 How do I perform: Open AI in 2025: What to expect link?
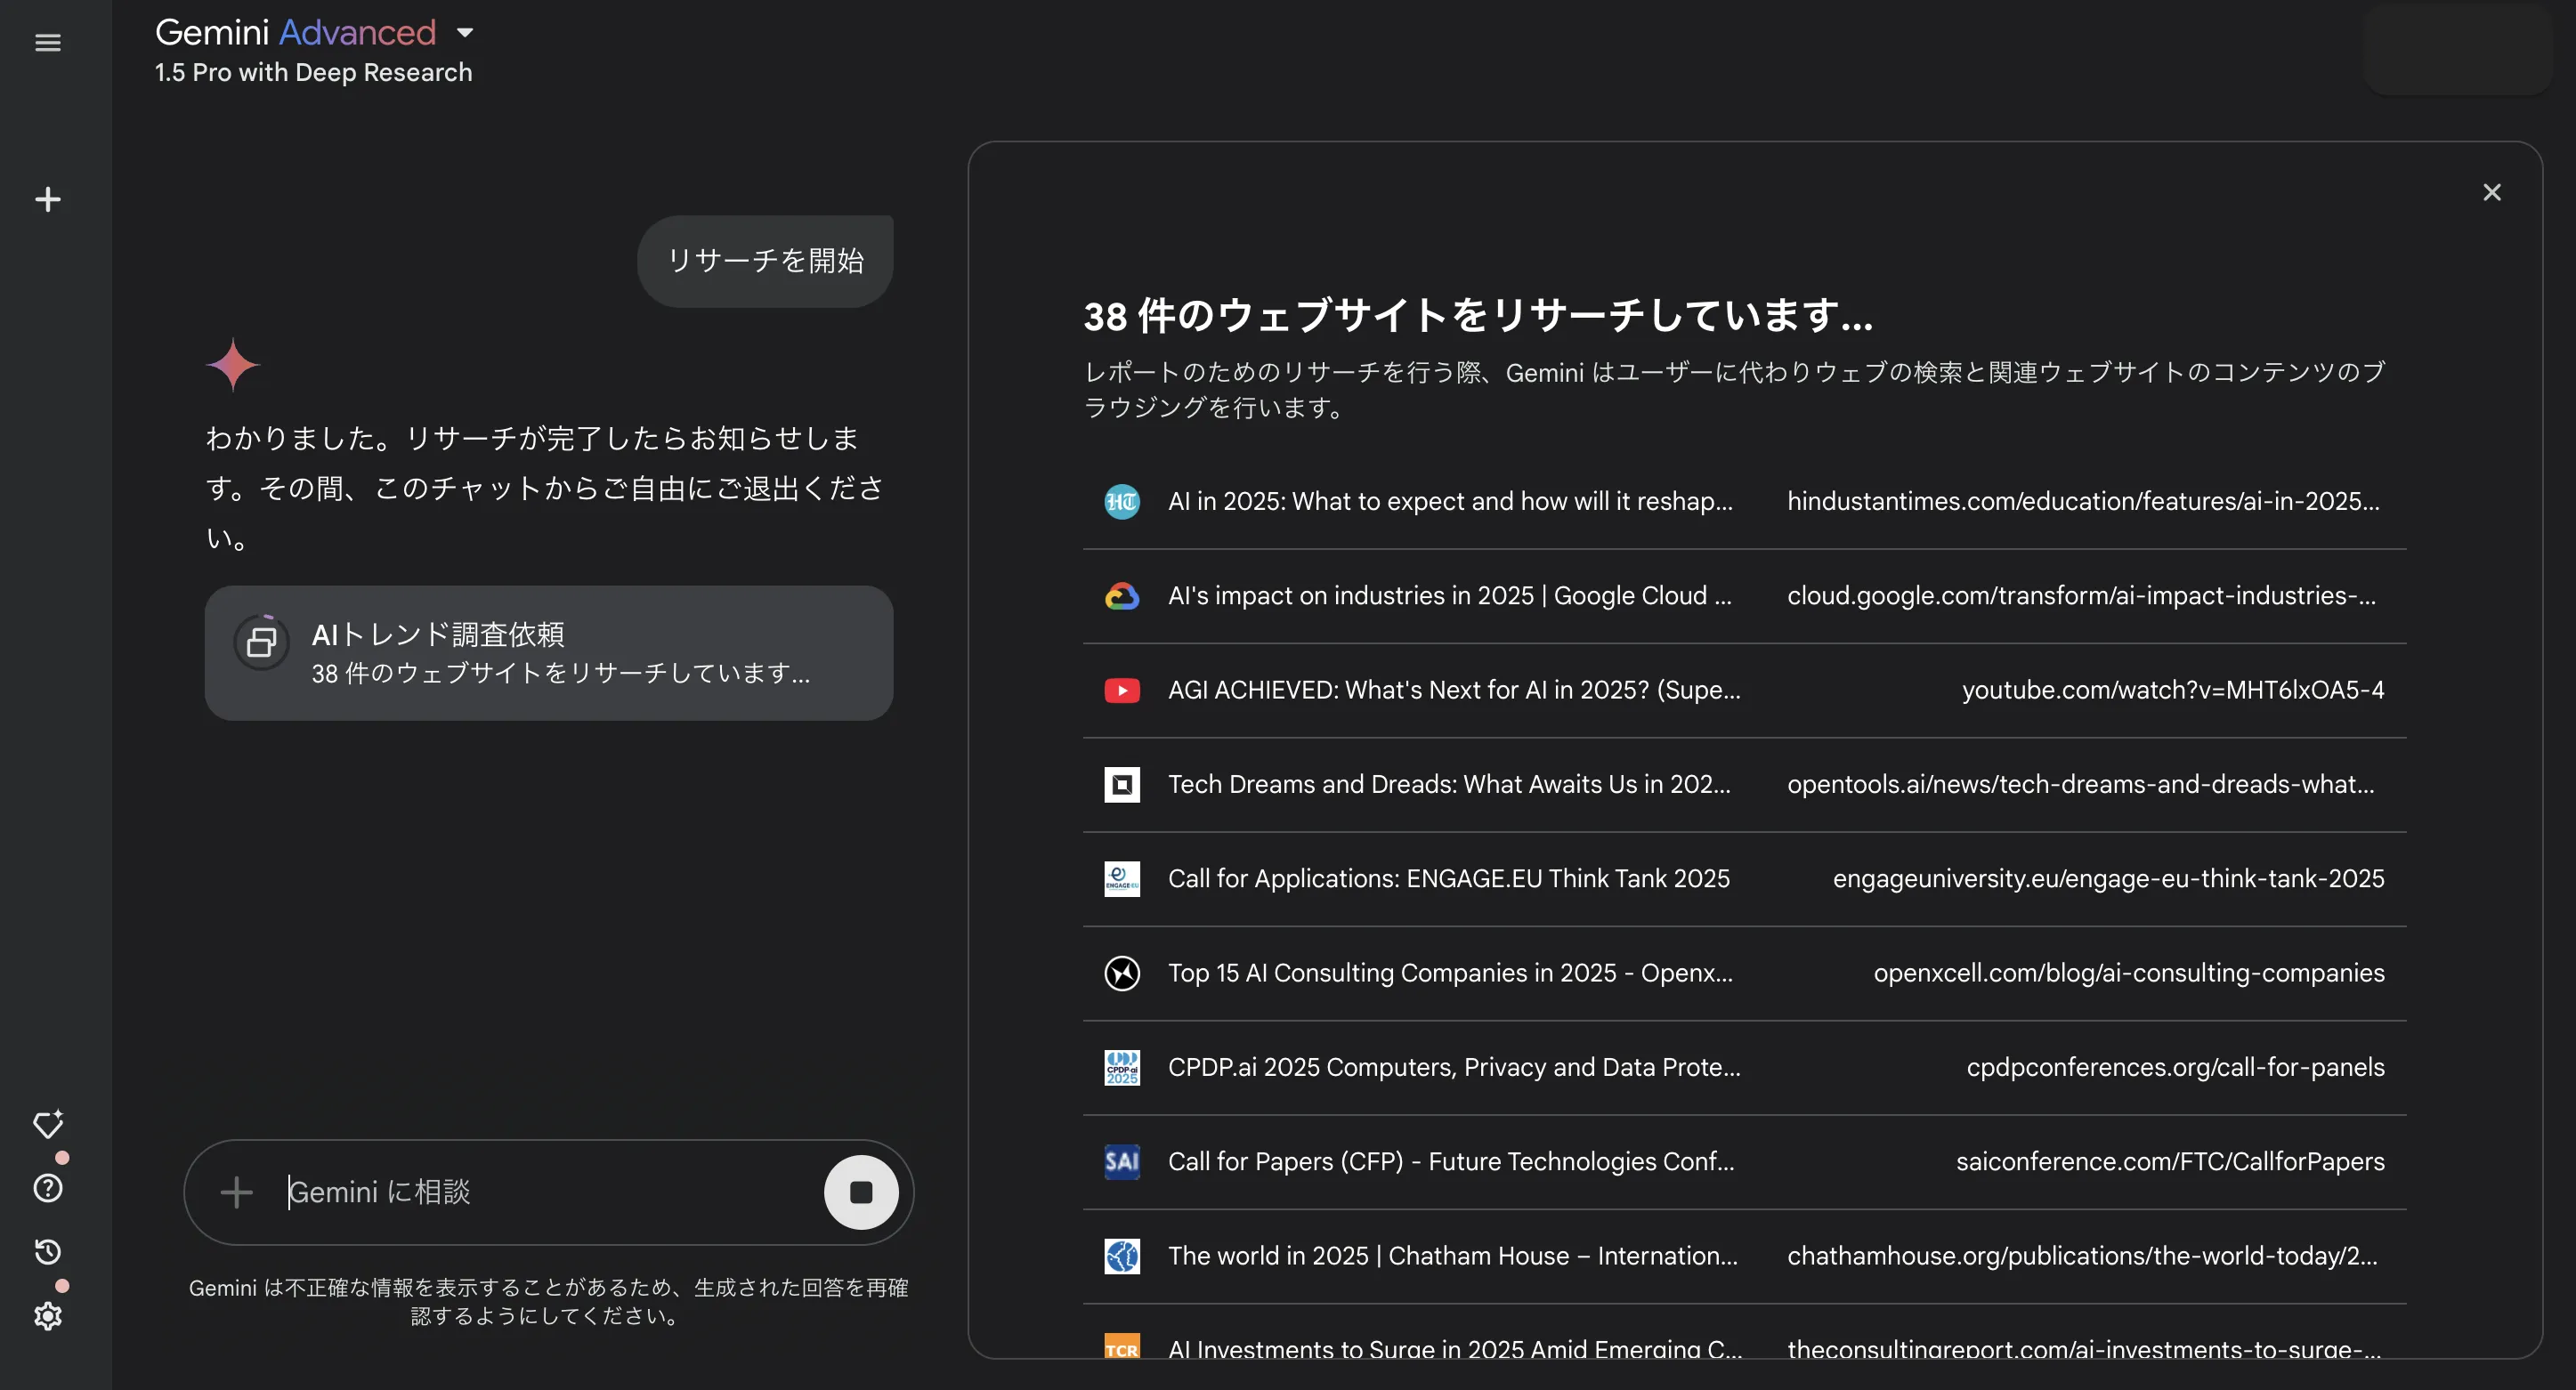(1450, 501)
